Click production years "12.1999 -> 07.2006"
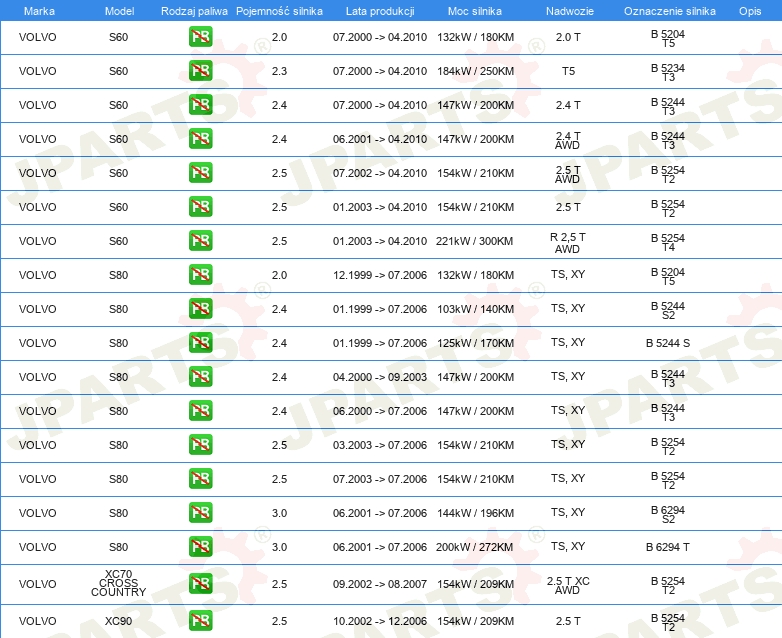This screenshot has width=782, height=638. coord(380,275)
